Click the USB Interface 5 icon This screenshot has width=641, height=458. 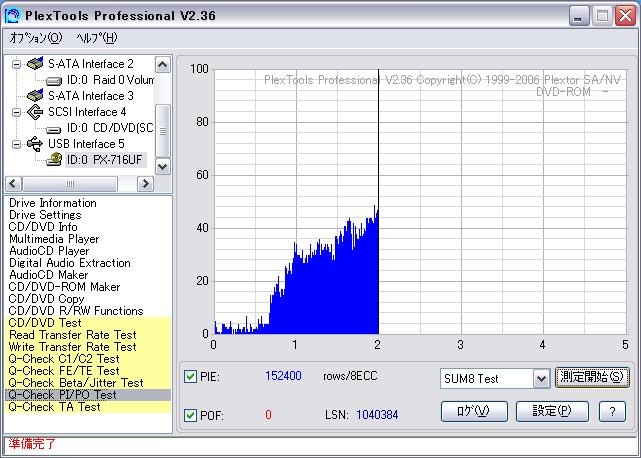36,144
